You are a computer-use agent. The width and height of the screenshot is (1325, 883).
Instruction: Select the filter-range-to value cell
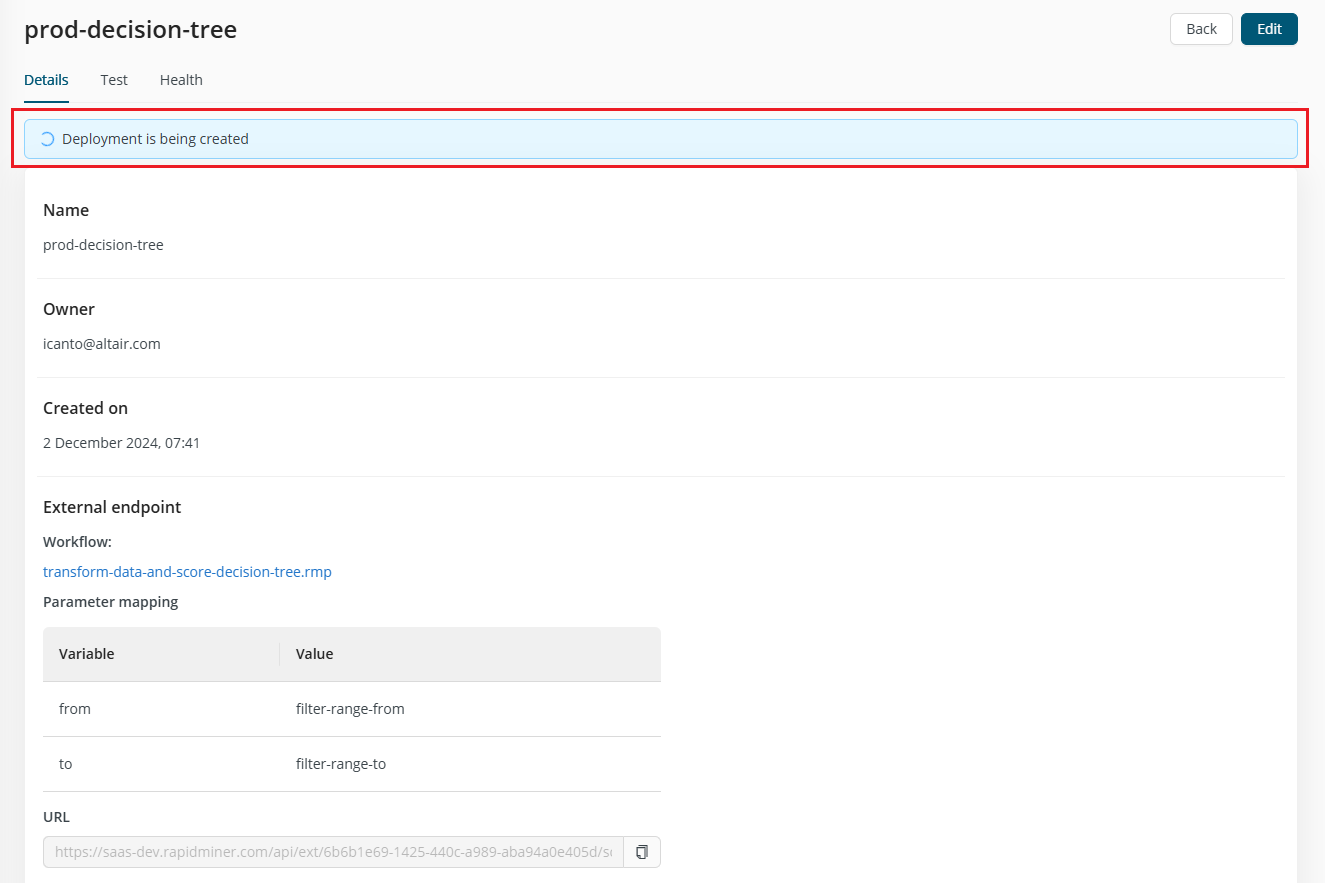pos(470,764)
